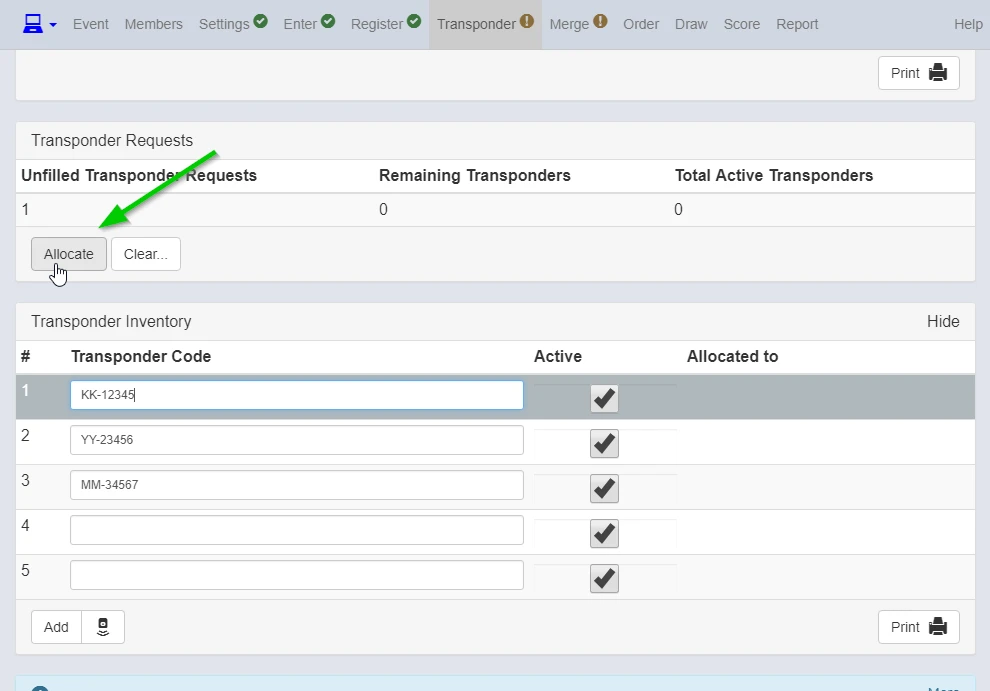Toggle the Active checkbox in row 5
Image resolution: width=990 pixels, height=691 pixels.
click(604, 578)
